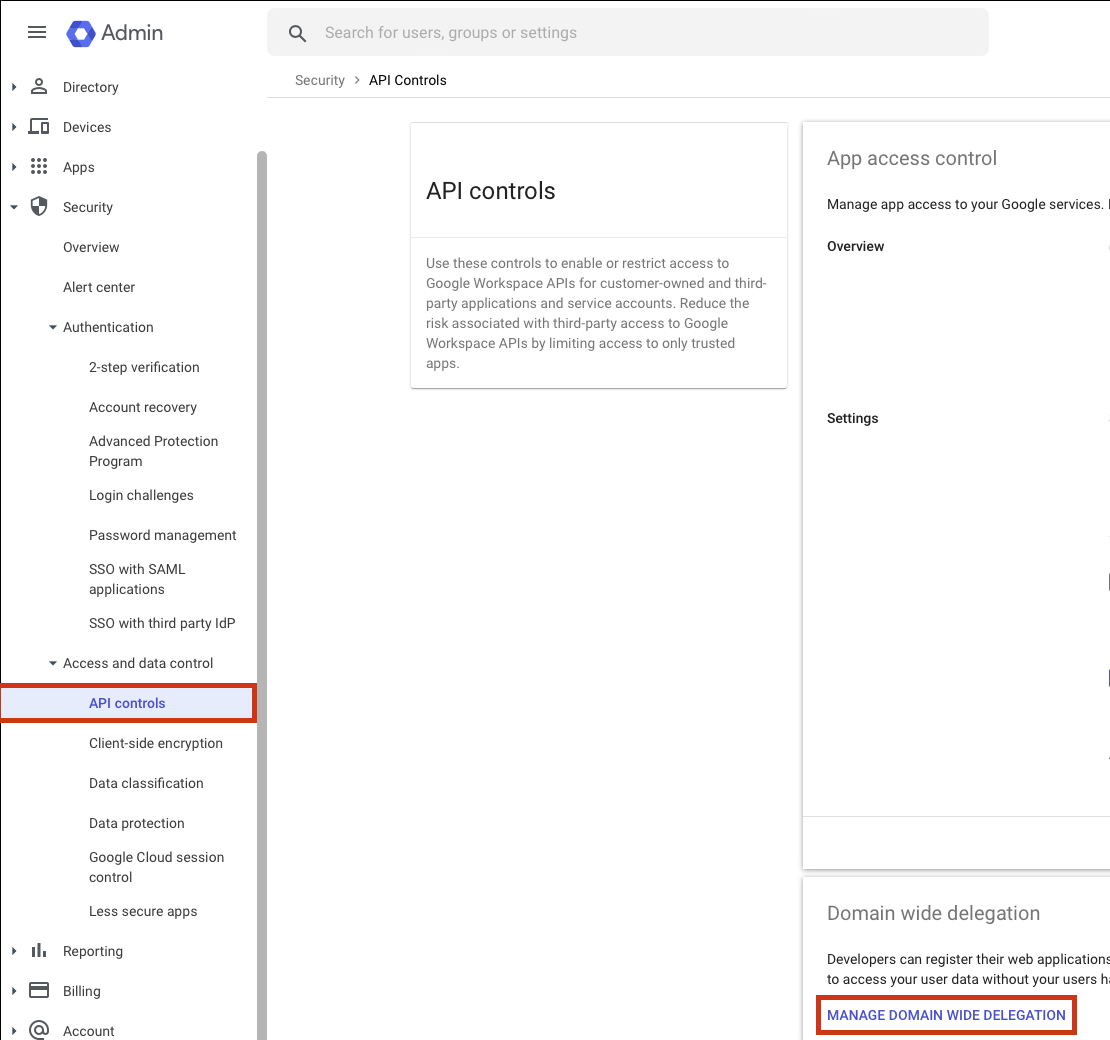Click the Google Admin logo

115,33
